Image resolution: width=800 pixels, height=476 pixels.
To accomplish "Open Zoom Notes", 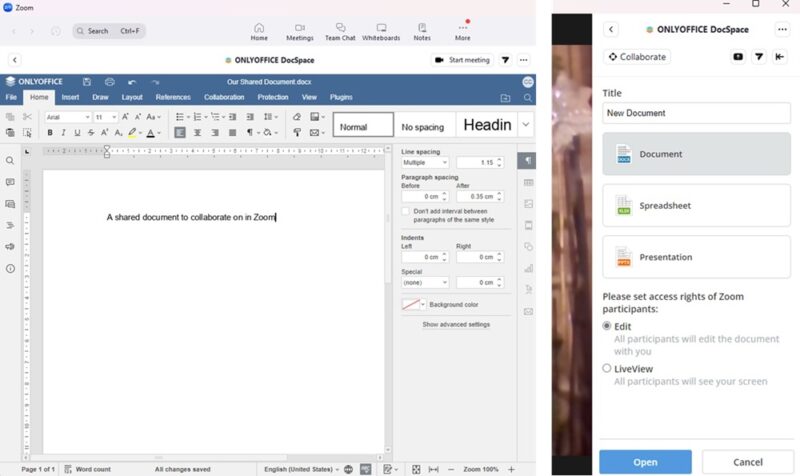I will pos(422,32).
